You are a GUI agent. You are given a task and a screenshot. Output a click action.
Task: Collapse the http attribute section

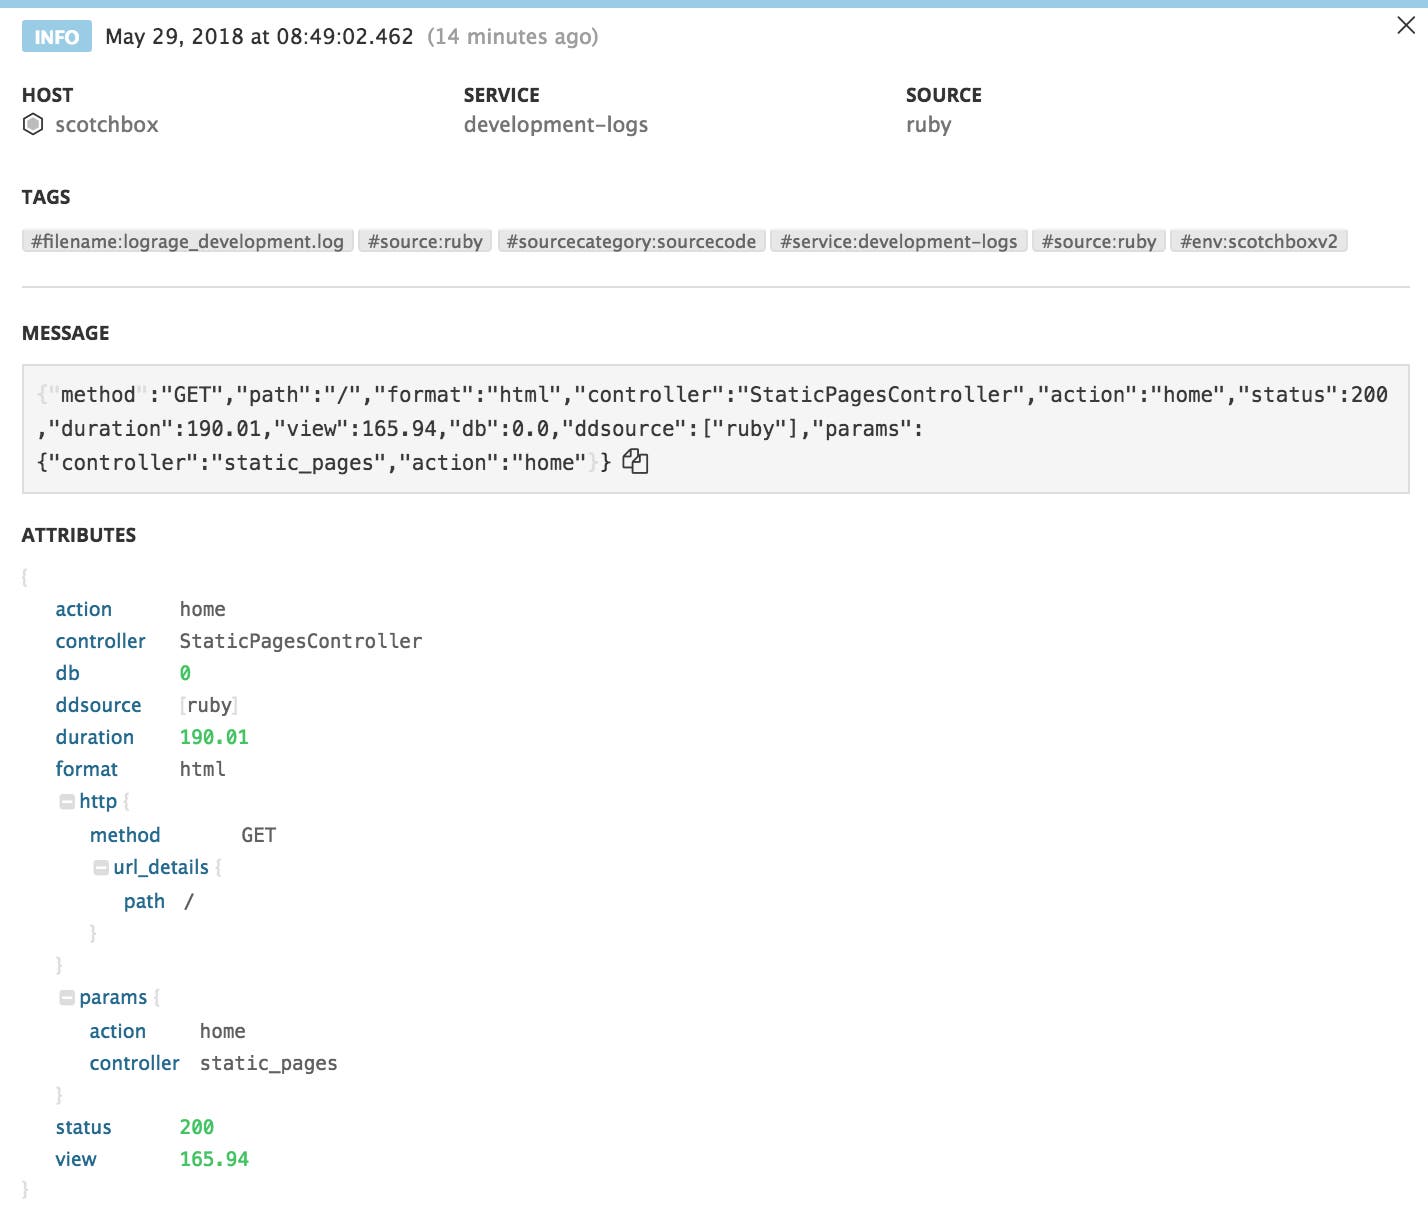pos(67,800)
